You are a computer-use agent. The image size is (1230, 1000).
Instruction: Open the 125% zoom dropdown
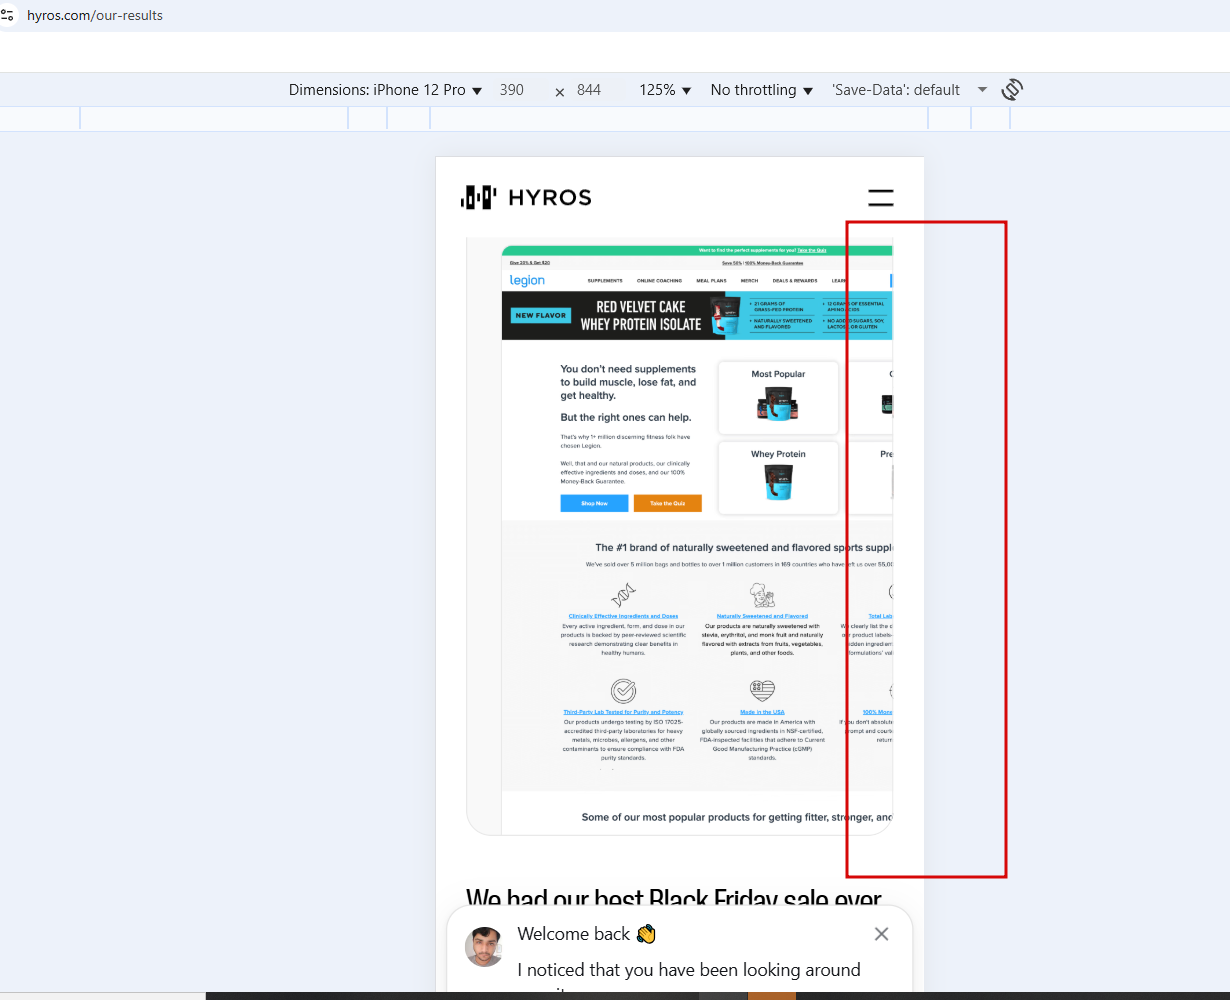click(x=665, y=90)
